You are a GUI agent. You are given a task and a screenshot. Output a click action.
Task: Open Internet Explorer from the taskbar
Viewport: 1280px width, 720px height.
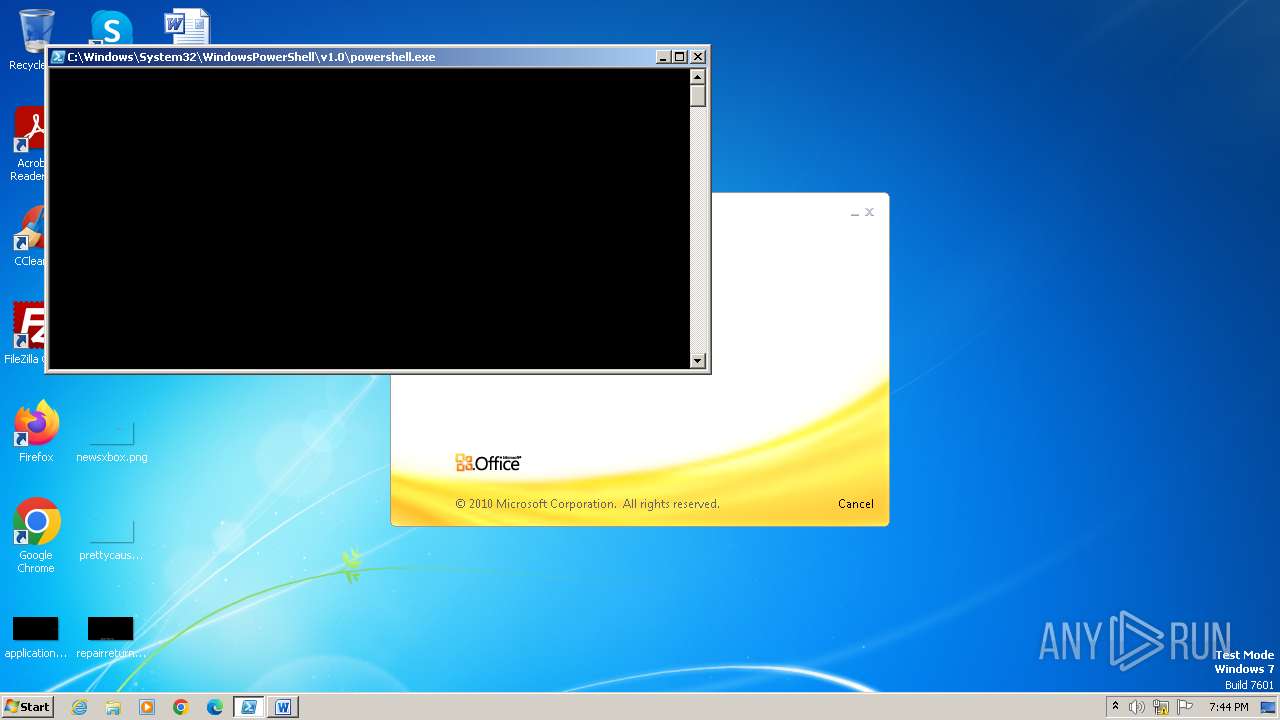[79, 707]
